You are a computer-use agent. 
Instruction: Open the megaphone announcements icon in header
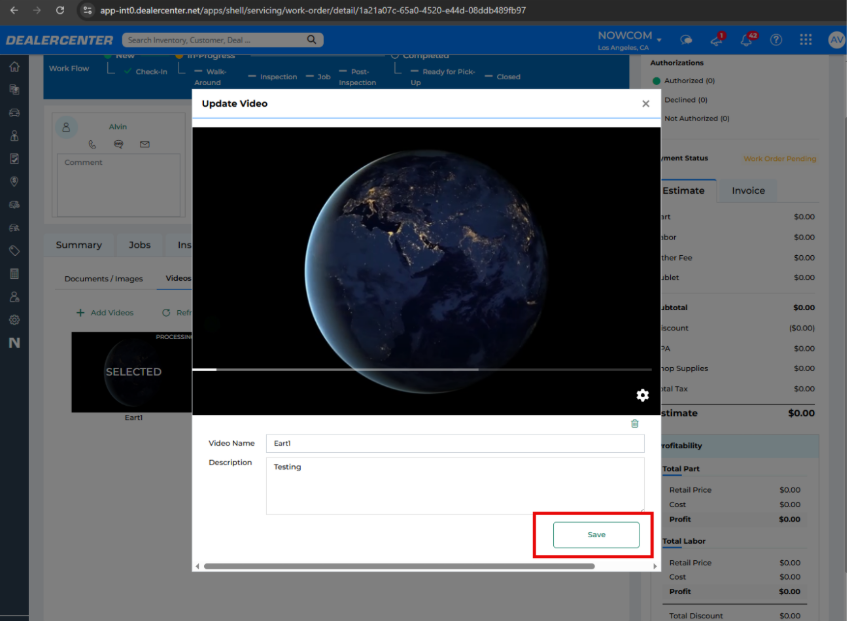pos(717,40)
